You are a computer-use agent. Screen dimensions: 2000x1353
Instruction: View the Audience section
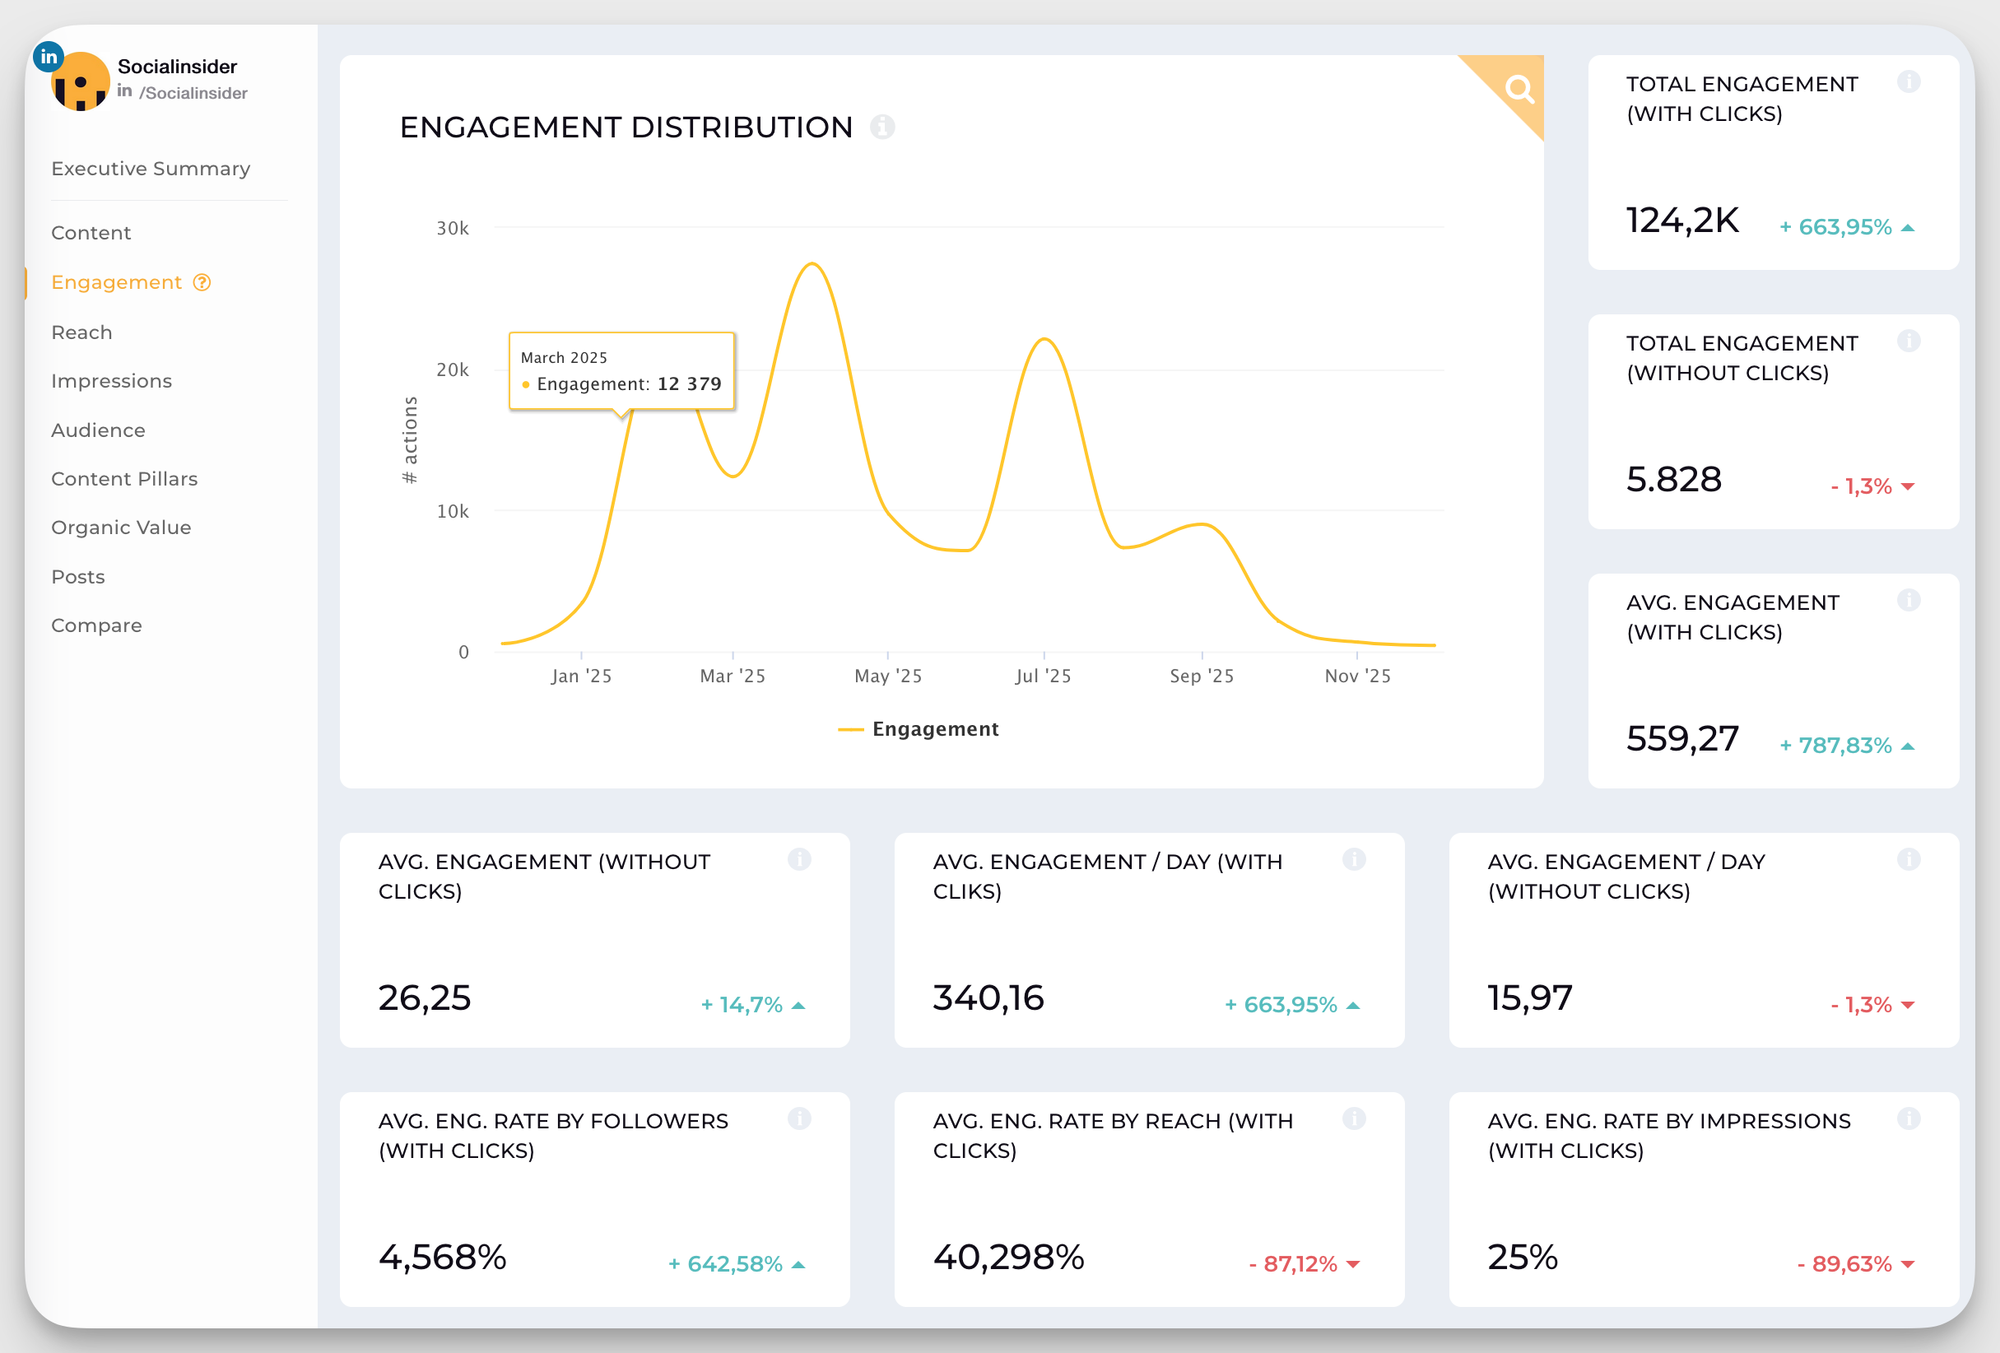pos(97,429)
